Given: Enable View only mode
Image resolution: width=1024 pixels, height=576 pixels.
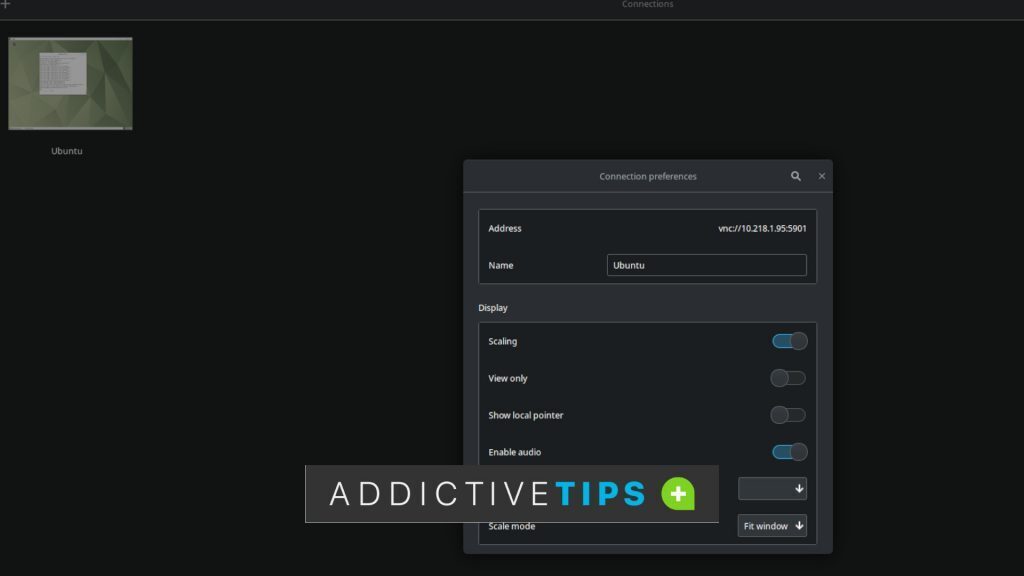Looking at the screenshot, I should click(x=789, y=377).
